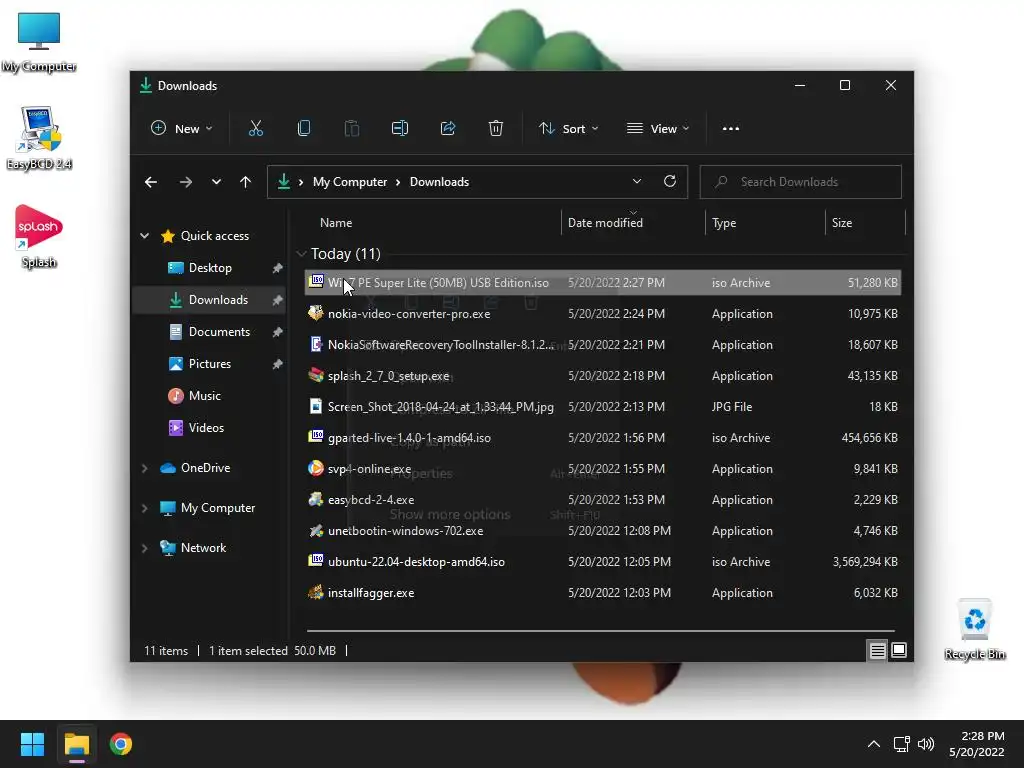Select ubuntu-22.04-desktop-amd64.iso file

pos(603,562)
